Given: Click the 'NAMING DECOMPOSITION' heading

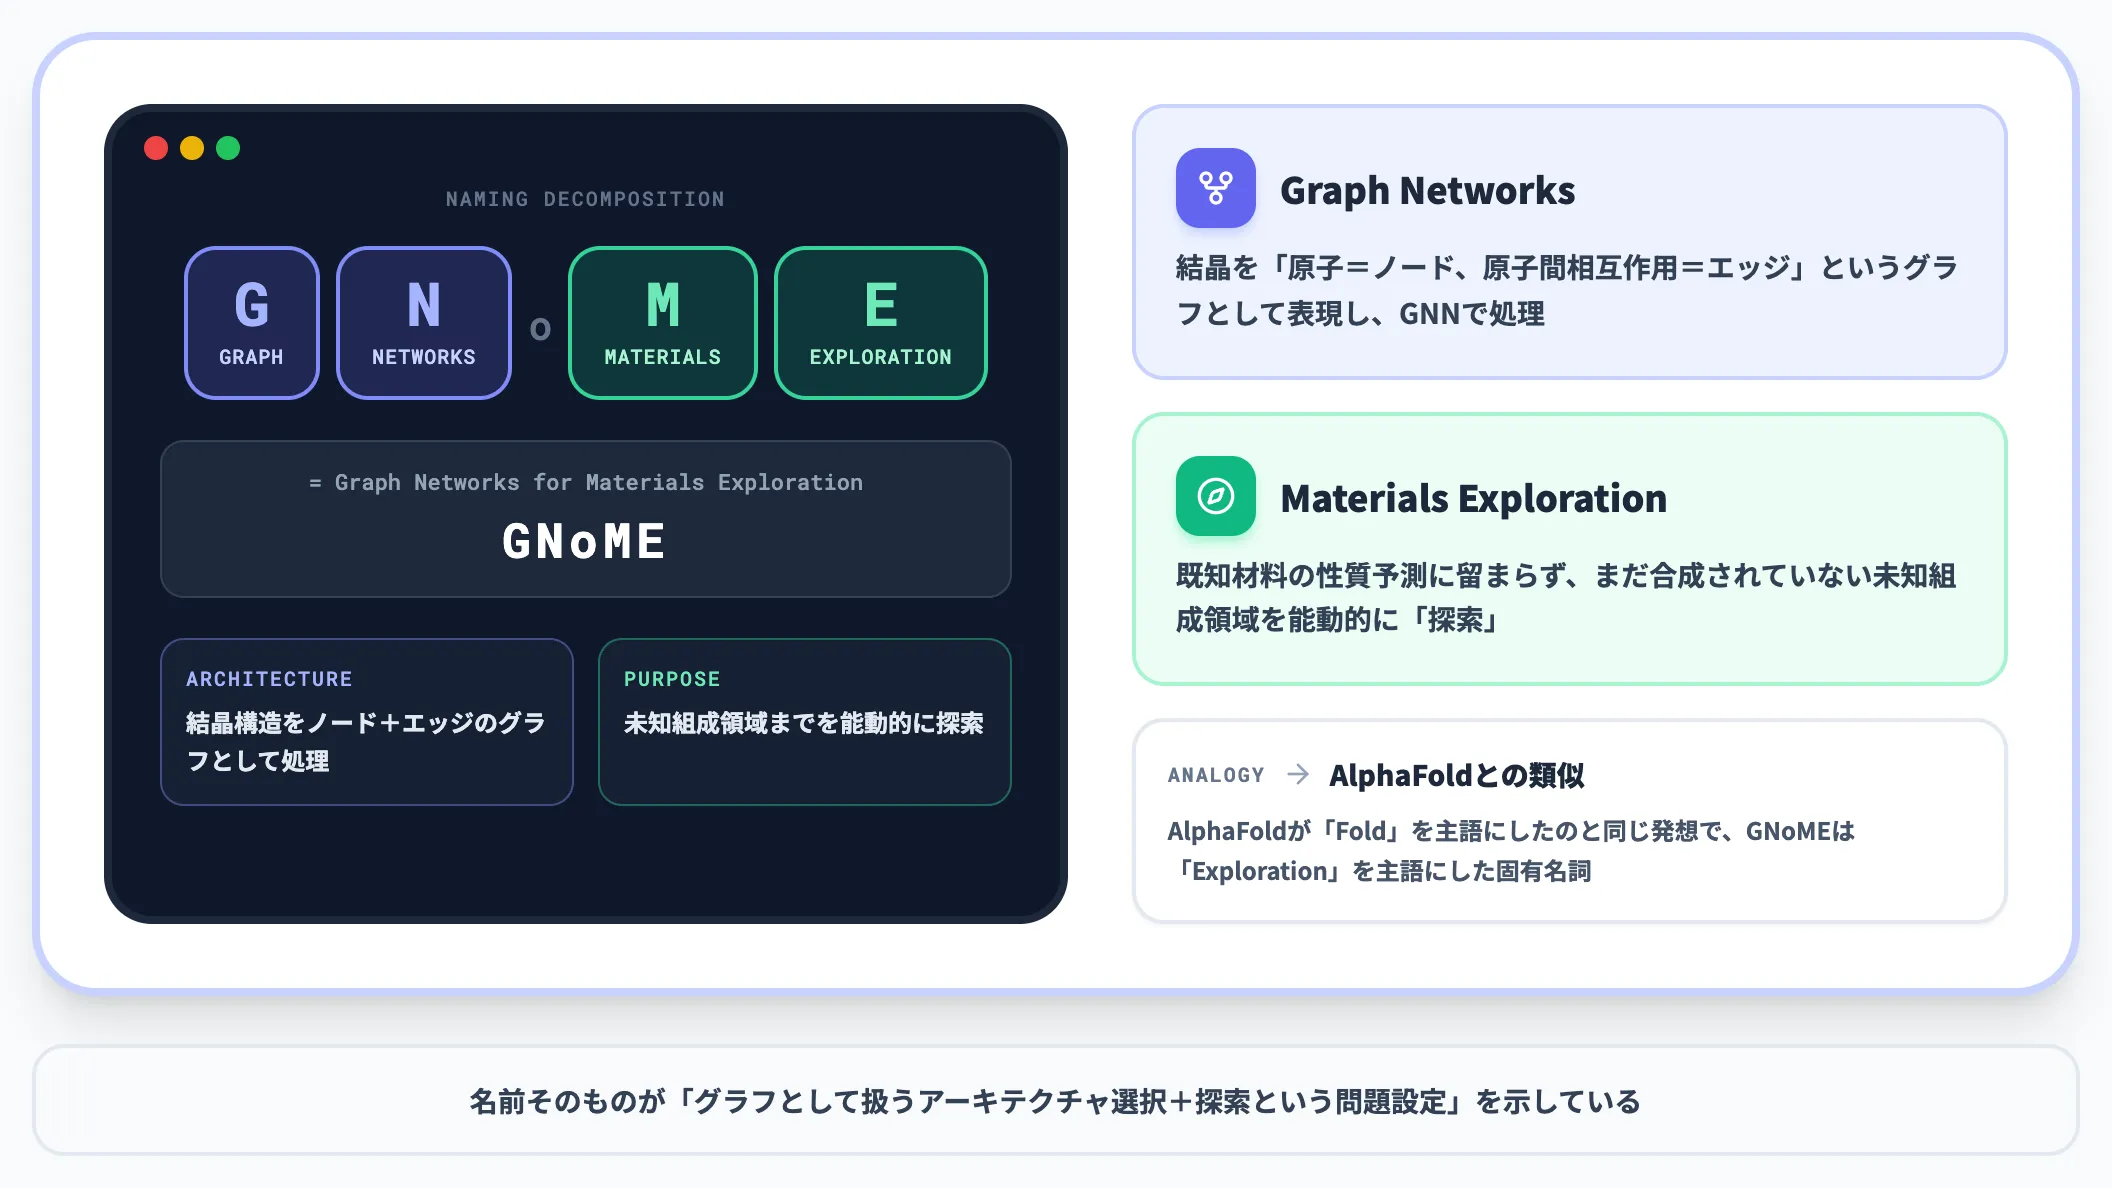Looking at the screenshot, I should tap(585, 199).
